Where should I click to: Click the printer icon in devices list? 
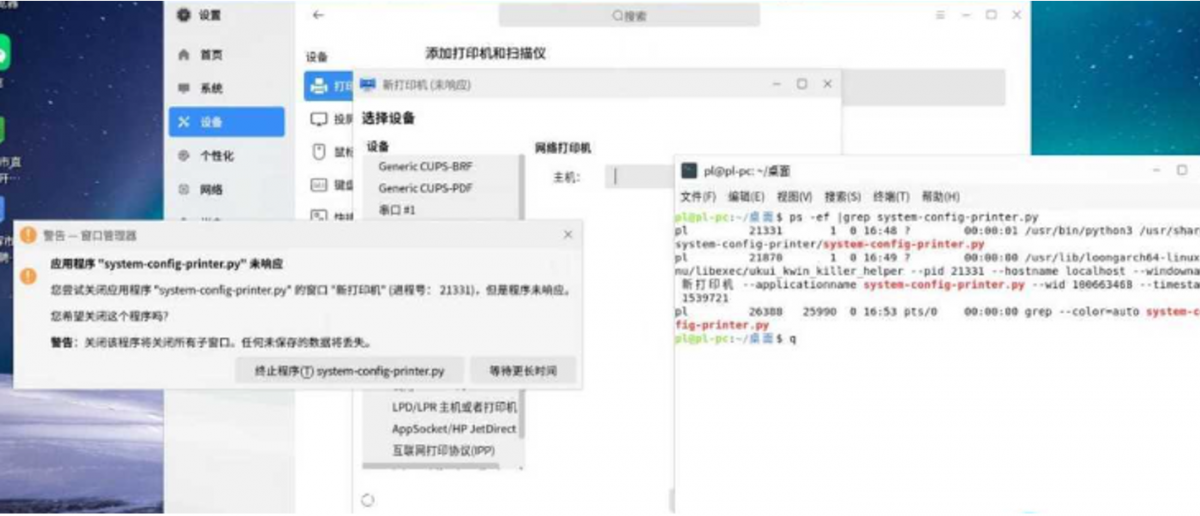click(319, 87)
